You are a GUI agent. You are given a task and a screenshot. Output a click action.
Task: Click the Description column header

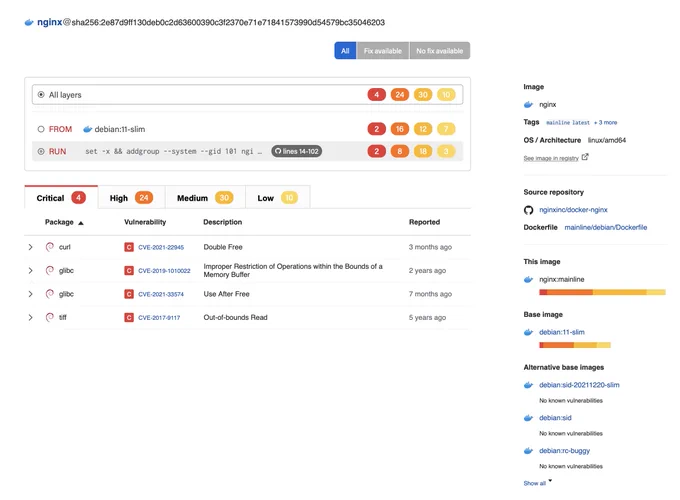pos(222,222)
